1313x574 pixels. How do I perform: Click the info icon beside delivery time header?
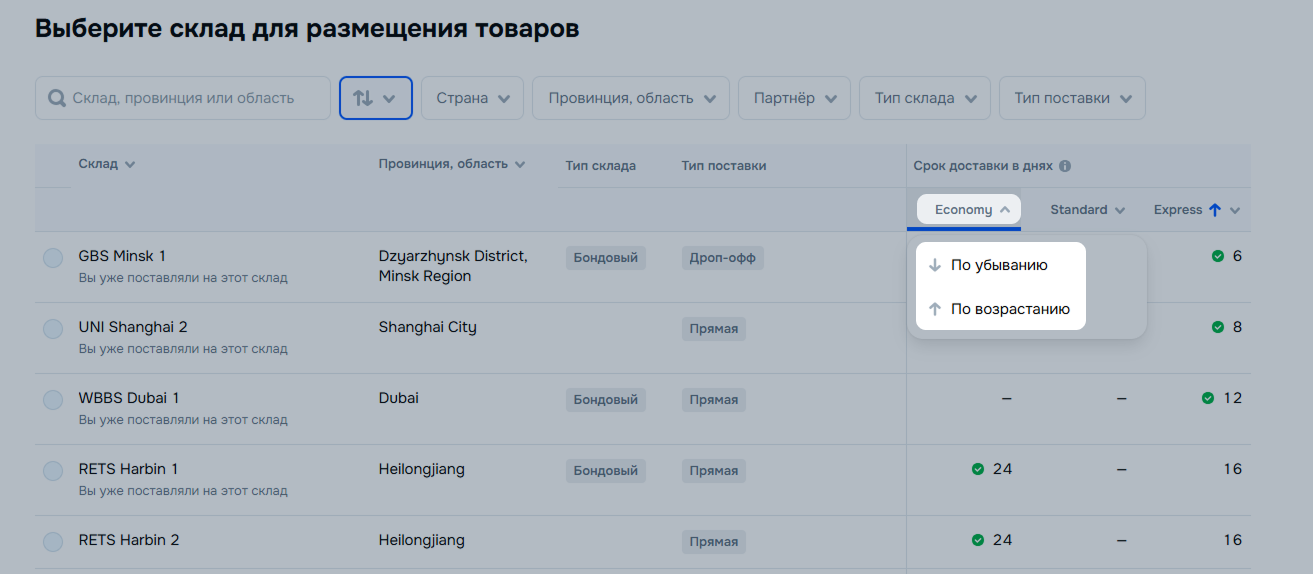[1065, 166]
